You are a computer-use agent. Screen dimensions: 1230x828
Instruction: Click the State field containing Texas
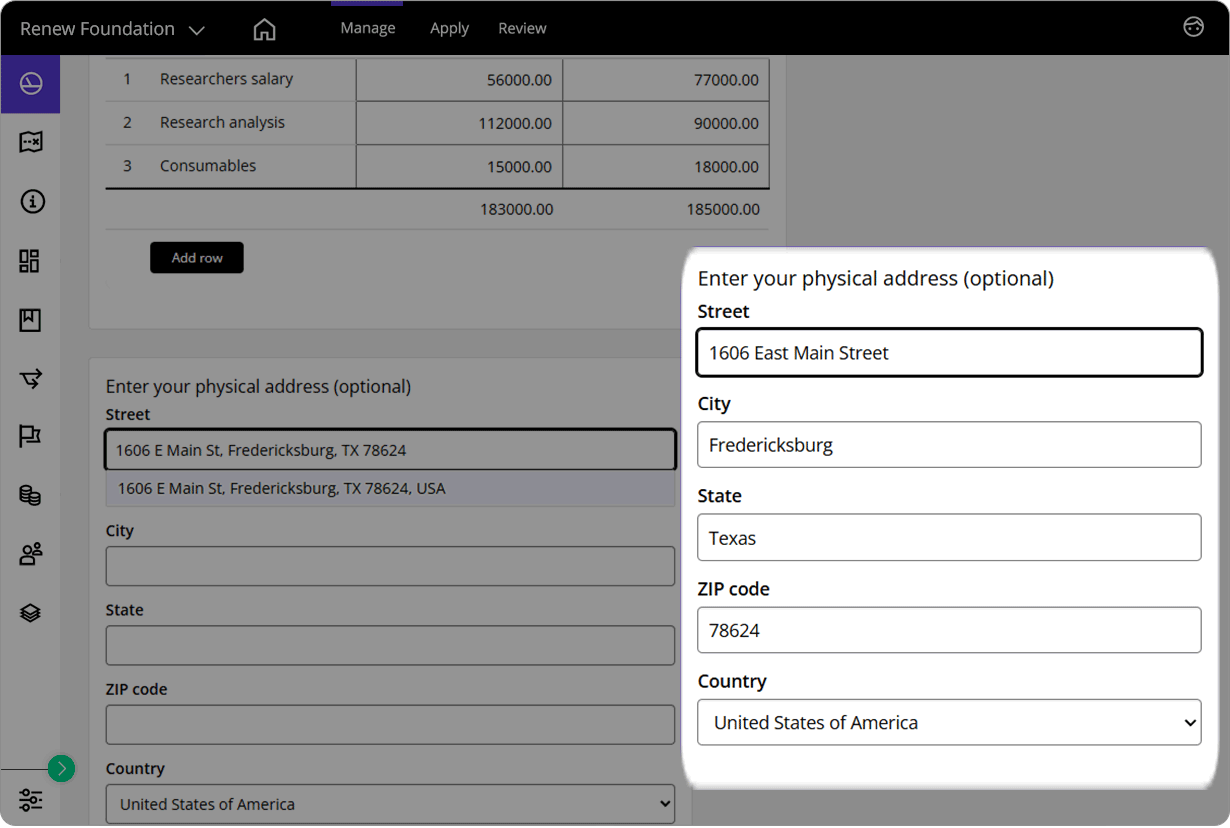coord(949,537)
